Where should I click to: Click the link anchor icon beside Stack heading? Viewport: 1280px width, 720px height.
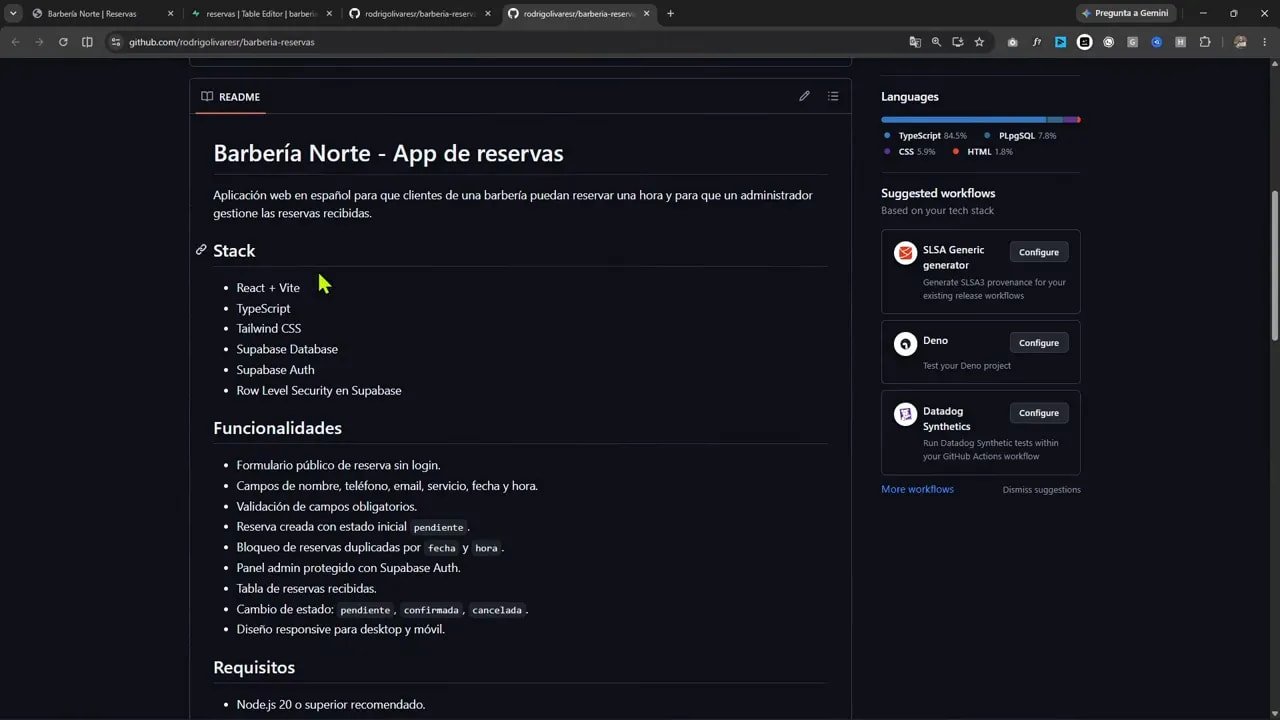click(x=201, y=250)
